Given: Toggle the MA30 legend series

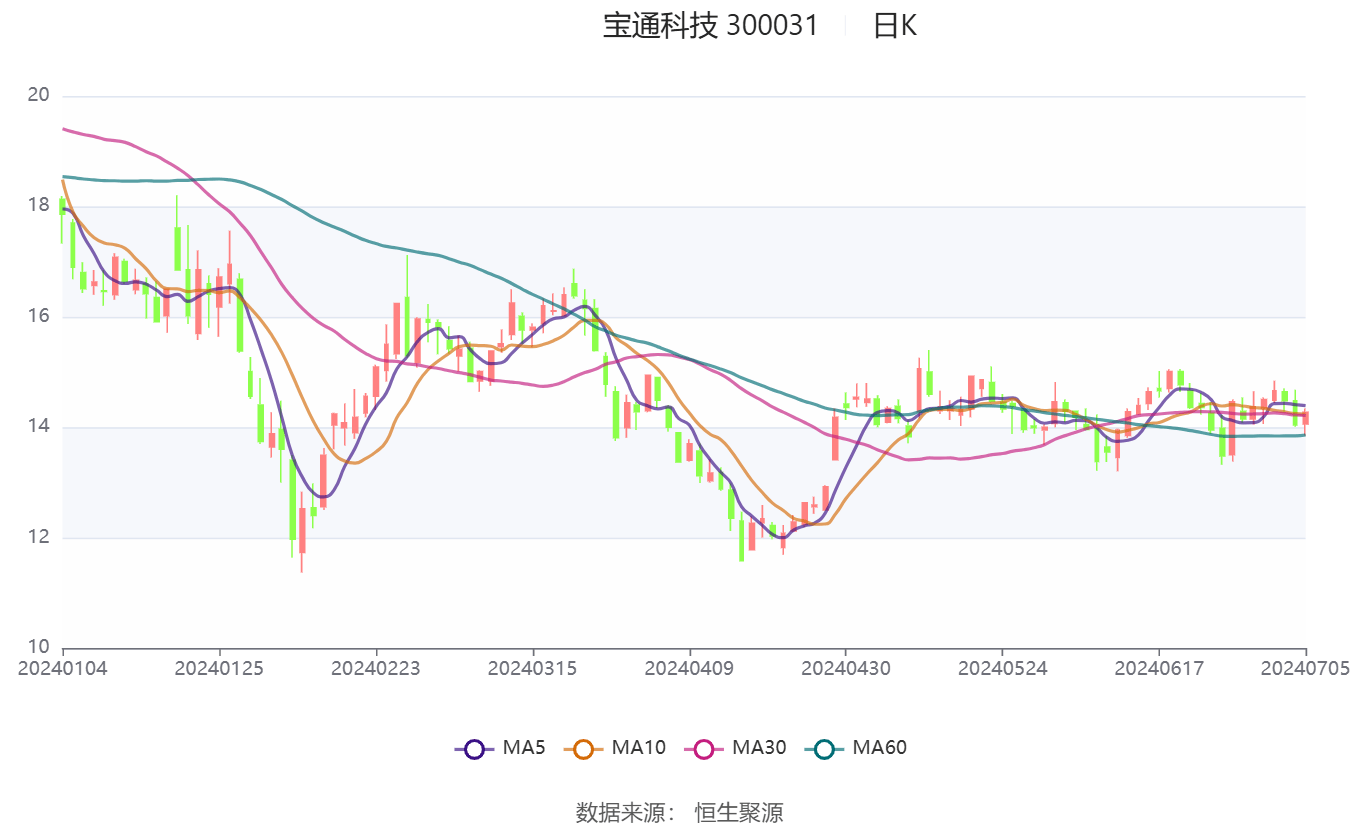Looking at the screenshot, I should tap(735, 747).
